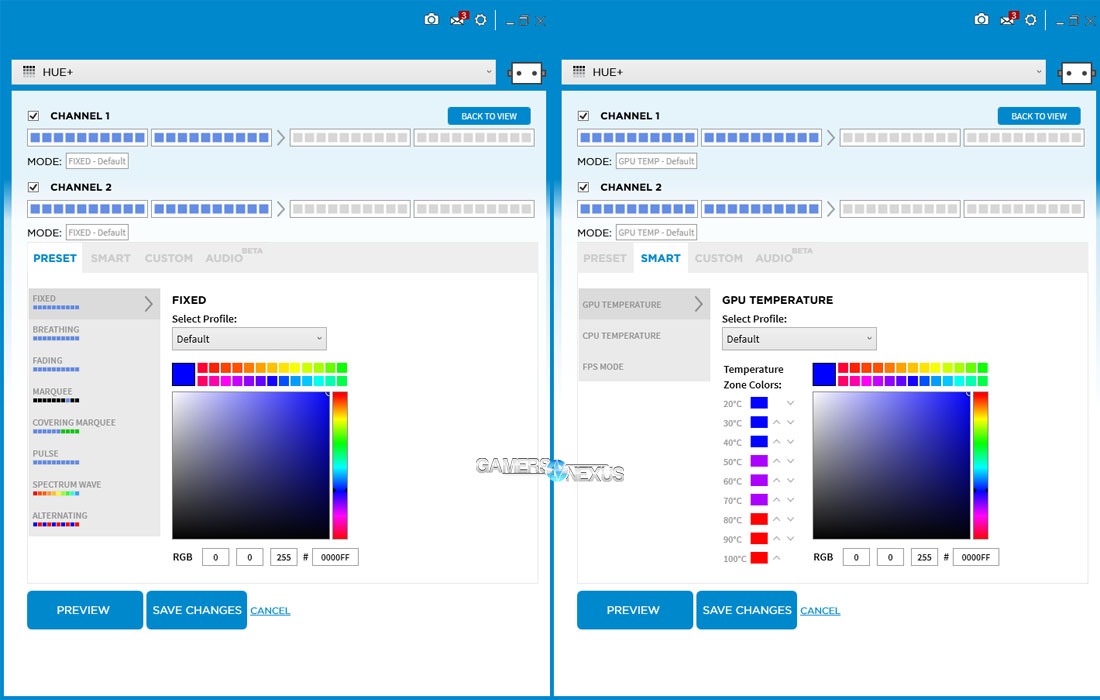Click the CANCEL link below the FIXED preset panel

[270, 611]
